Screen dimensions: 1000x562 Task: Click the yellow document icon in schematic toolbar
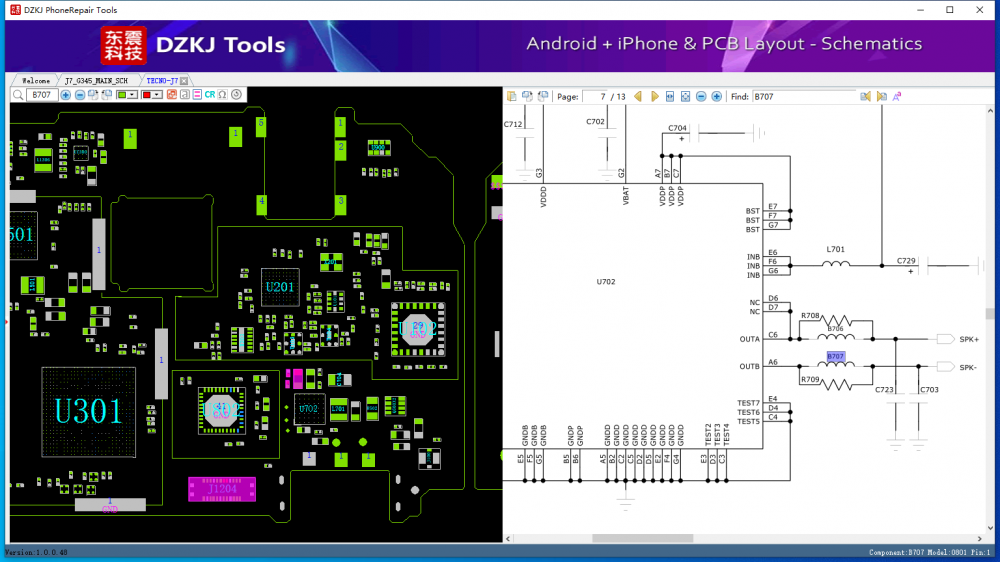click(511, 96)
